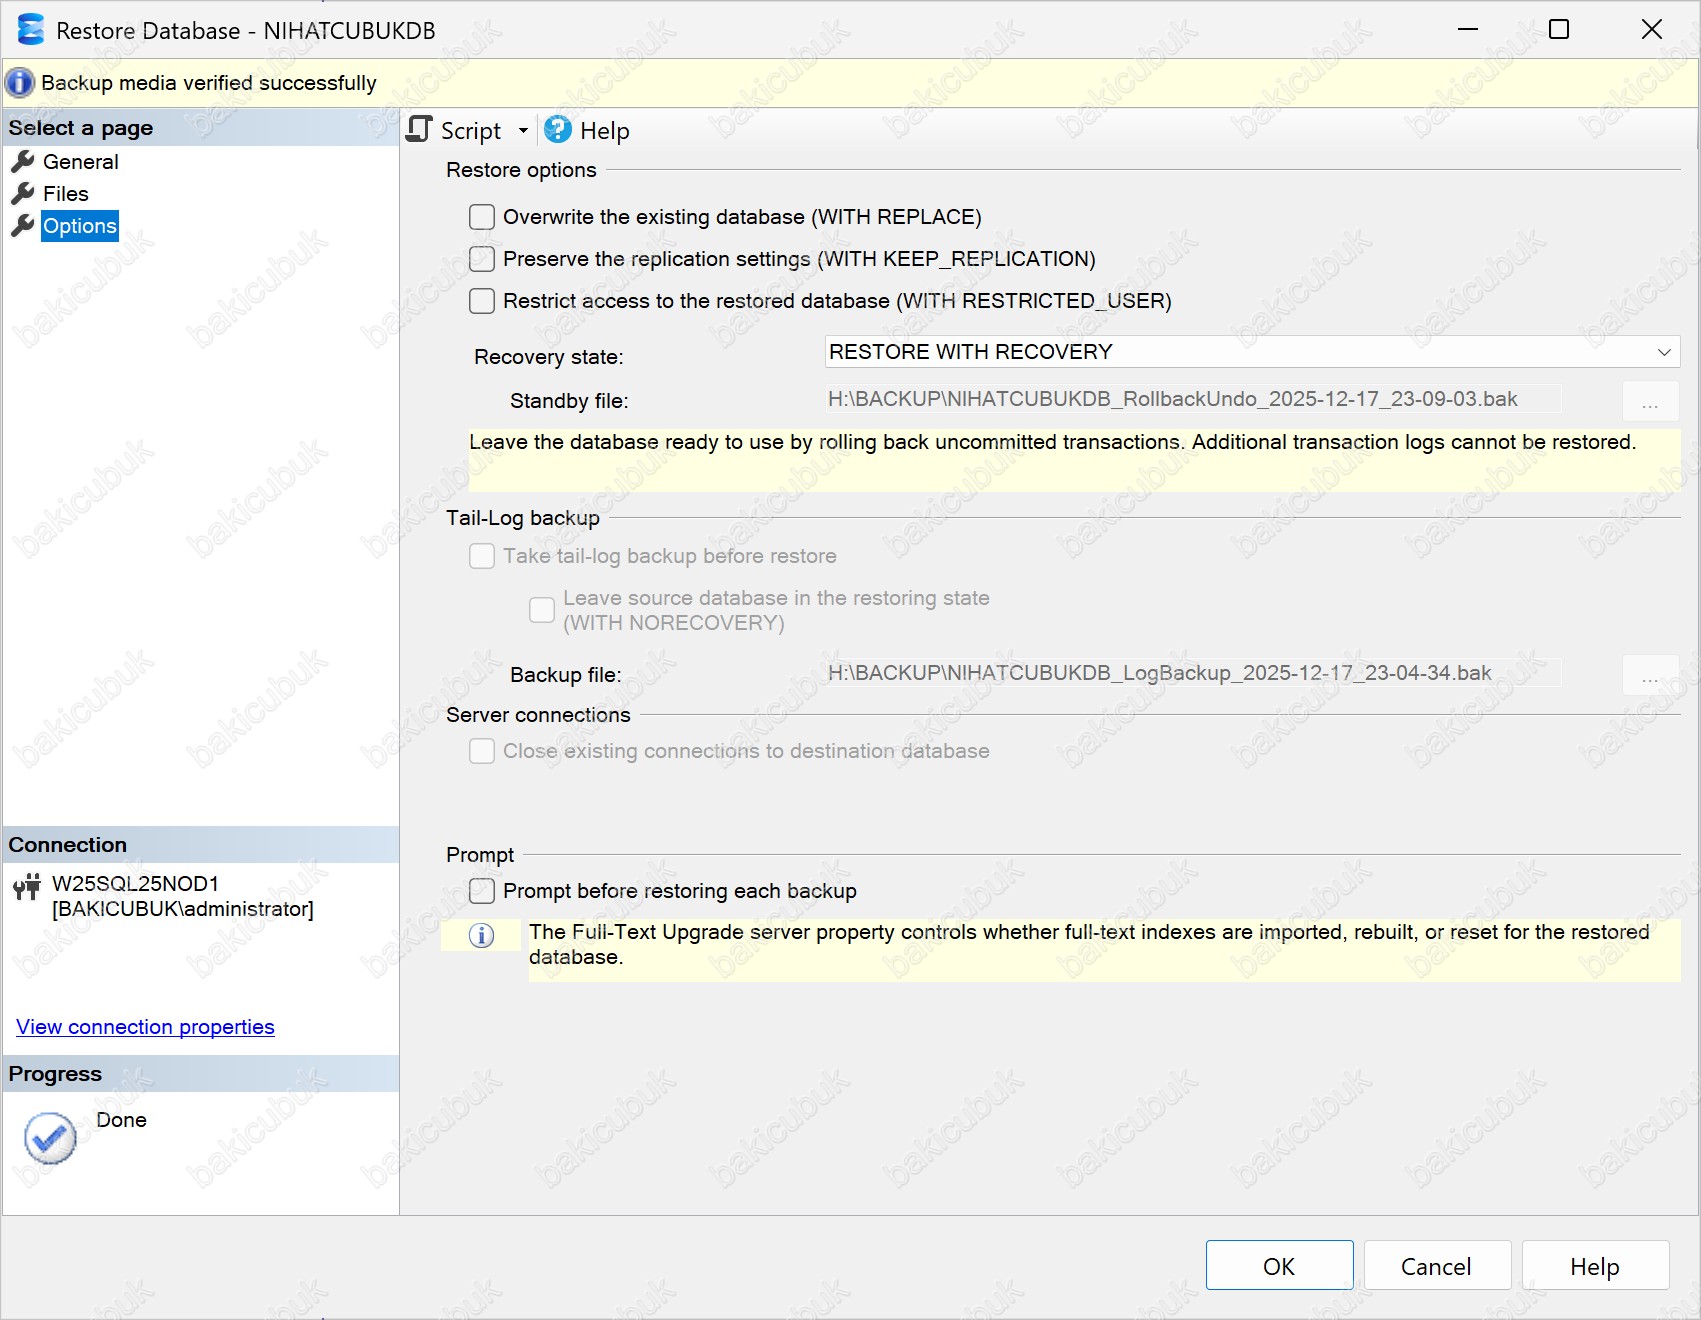The height and width of the screenshot is (1320, 1701).
Task: Enable Overwrite the existing database checkbox
Action: (482, 217)
